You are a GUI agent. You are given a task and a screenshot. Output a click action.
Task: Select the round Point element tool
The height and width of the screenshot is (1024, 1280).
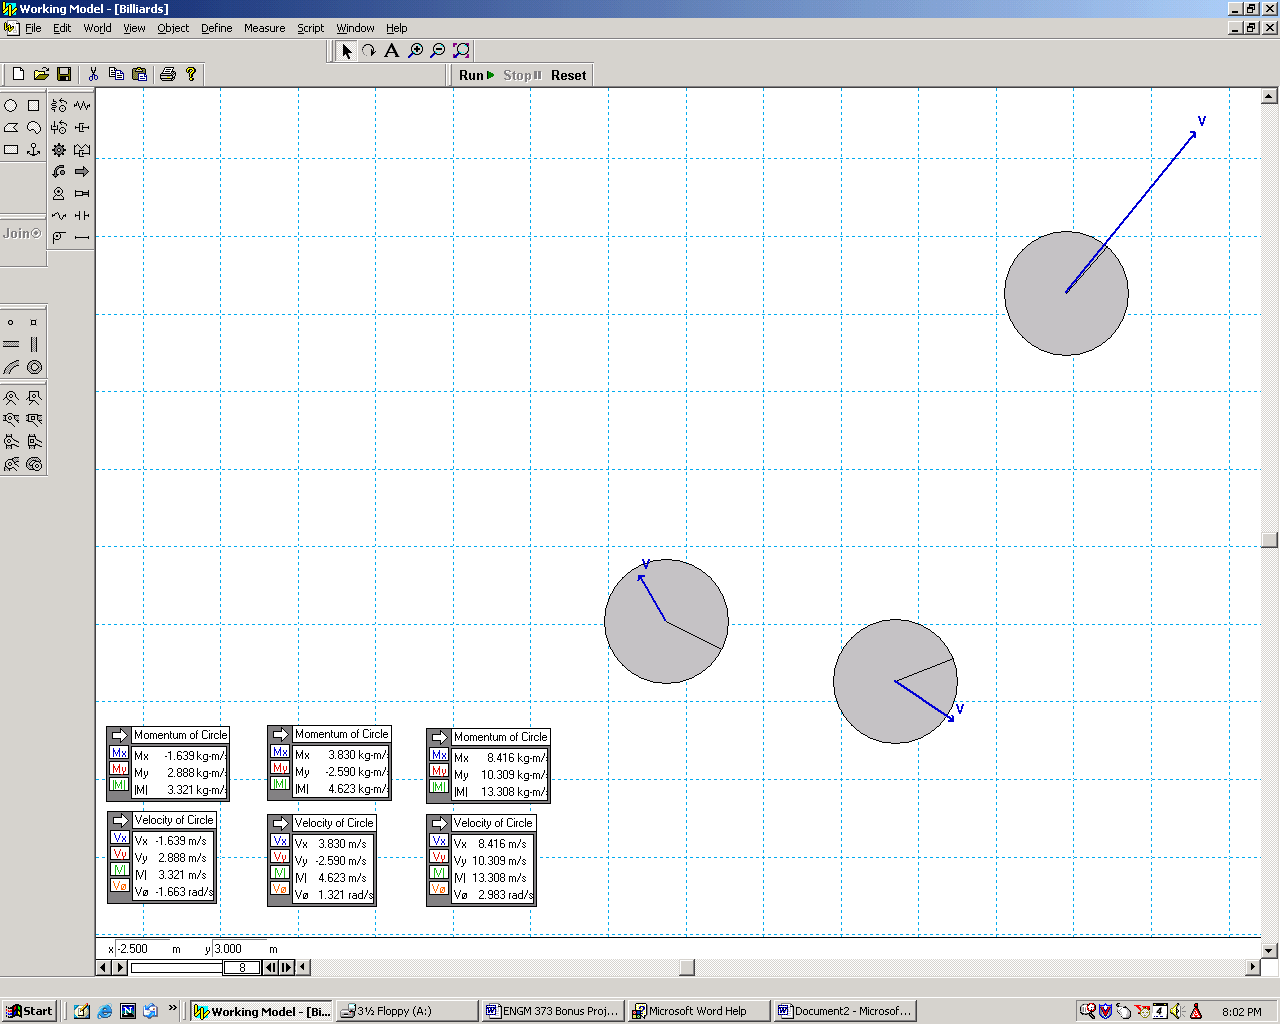[x=11, y=322]
